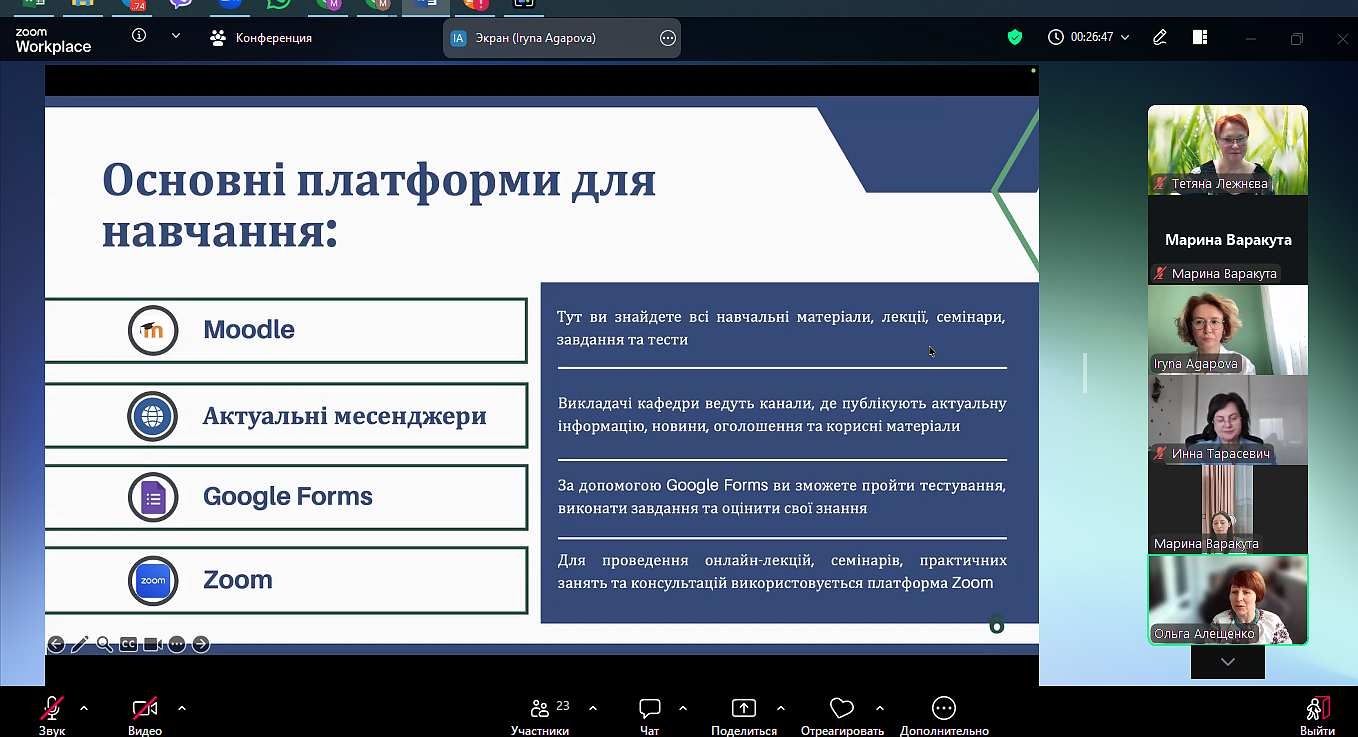Expand reaction options arrow beside Отреагировать
The width and height of the screenshot is (1358, 737).
click(880, 708)
